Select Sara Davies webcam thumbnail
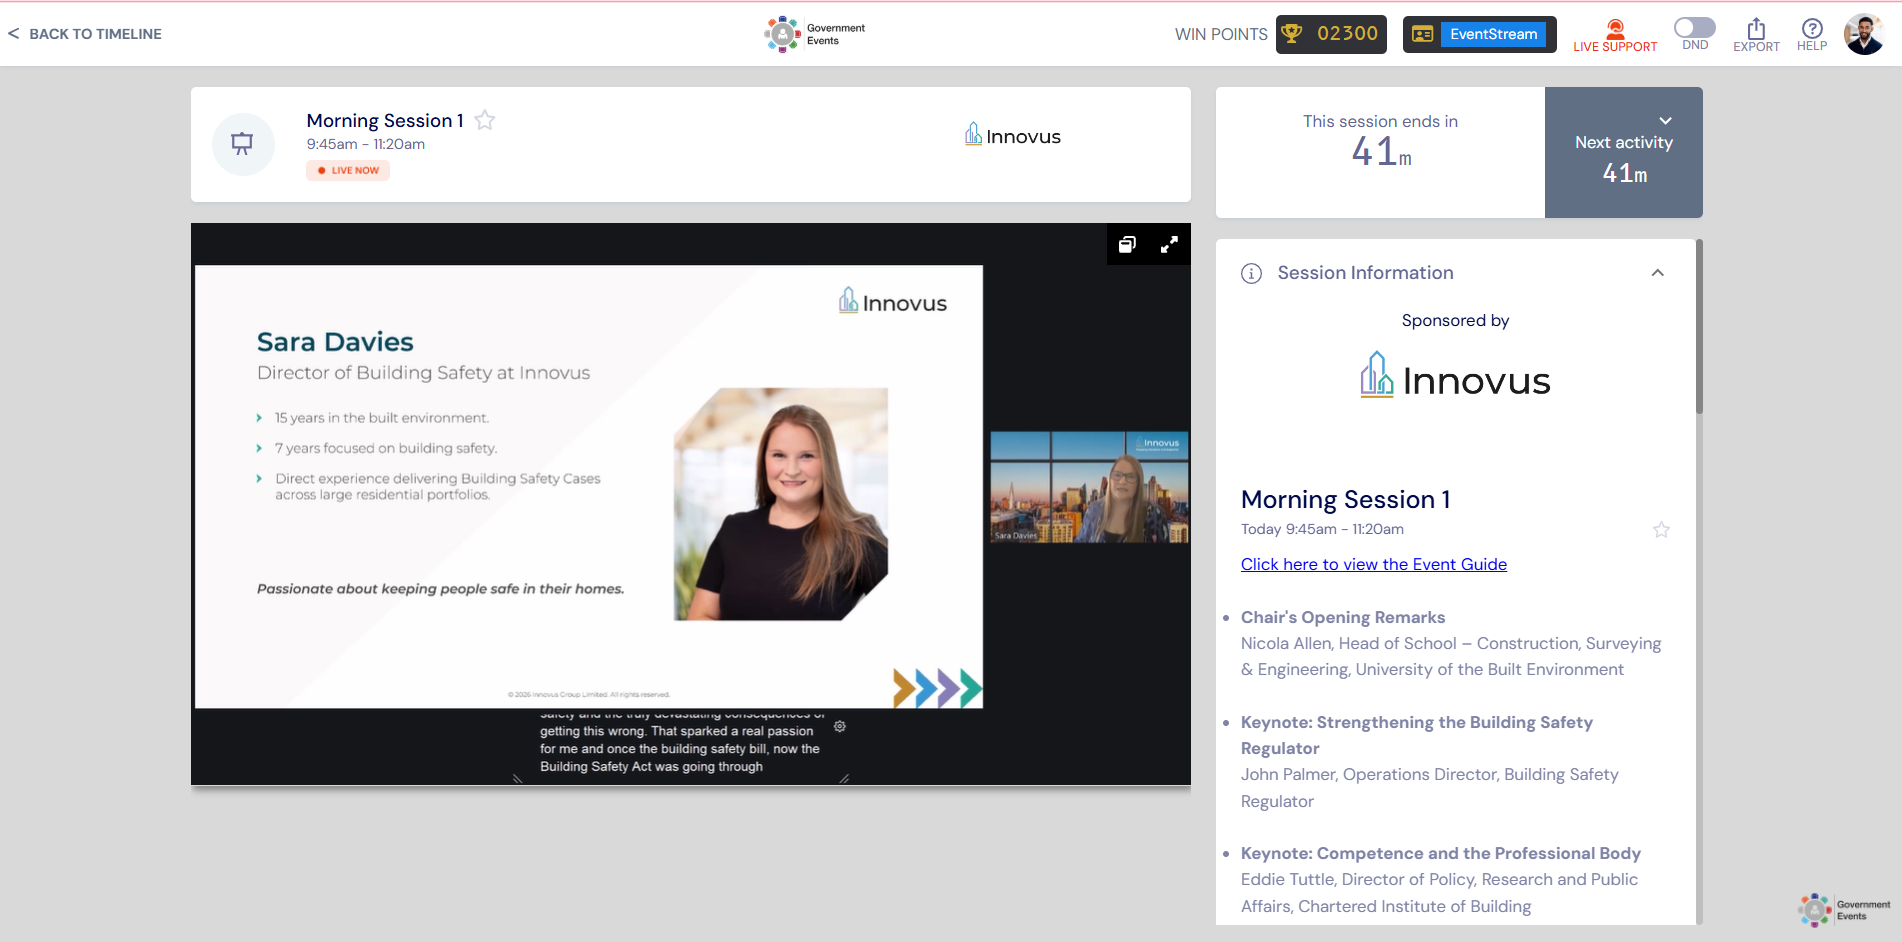The image size is (1902, 942). (1089, 487)
